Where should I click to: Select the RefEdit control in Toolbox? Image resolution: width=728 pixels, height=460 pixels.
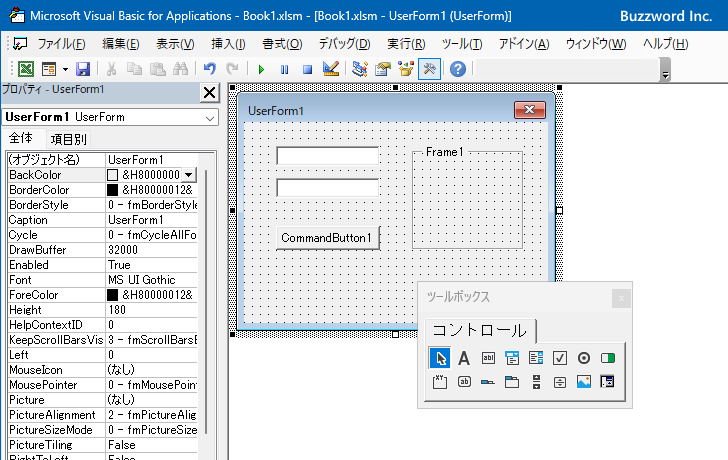click(x=607, y=382)
